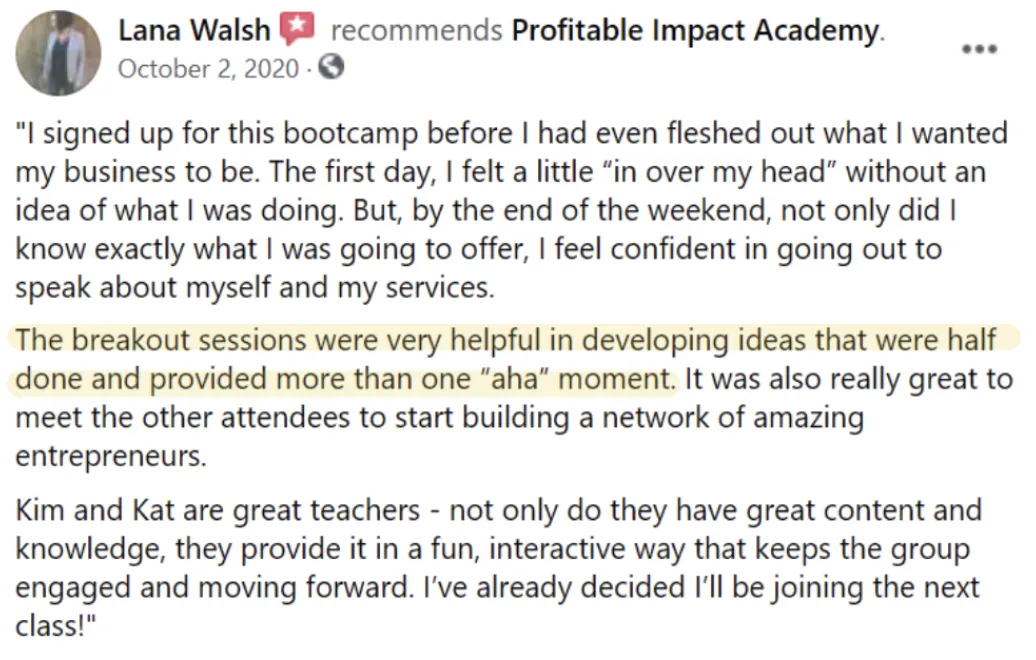Click the globe public audience icon

click(331, 67)
